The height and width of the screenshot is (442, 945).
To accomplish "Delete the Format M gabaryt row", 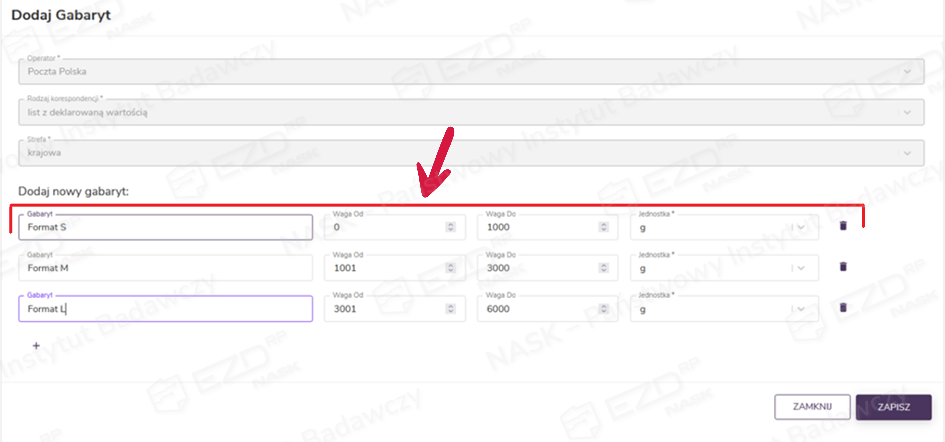I will (842, 267).
